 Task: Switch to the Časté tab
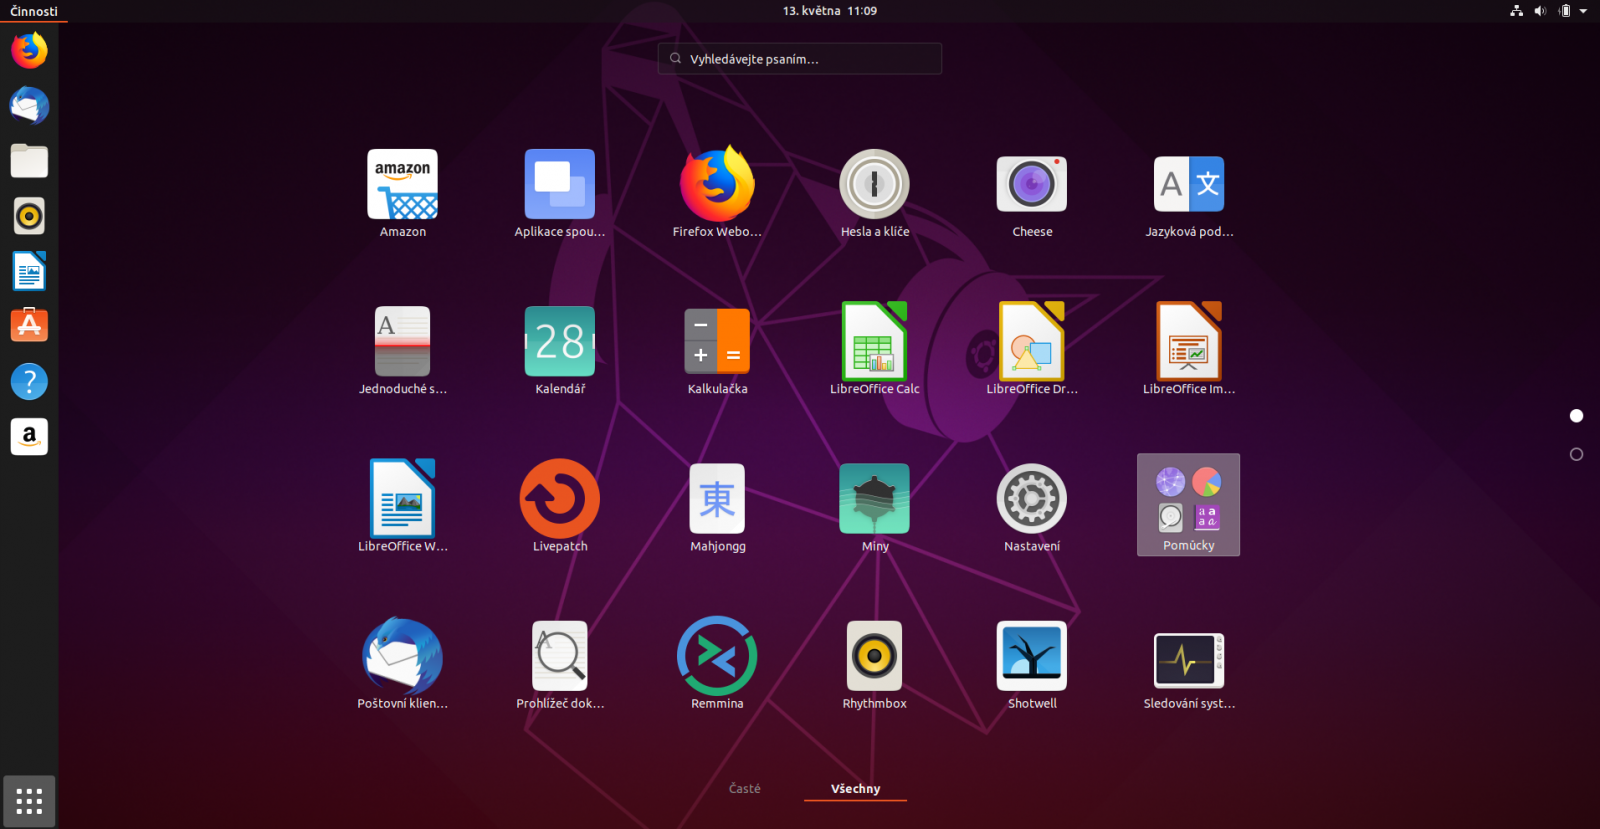pyautogui.click(x=745, y=788)
